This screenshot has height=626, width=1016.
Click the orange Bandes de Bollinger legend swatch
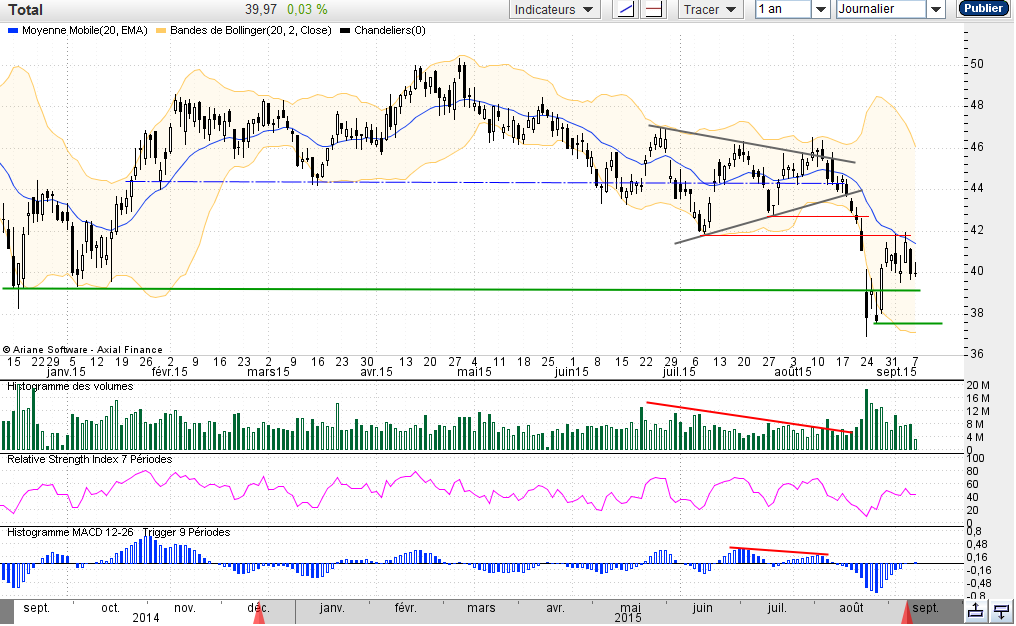(161, 30)
